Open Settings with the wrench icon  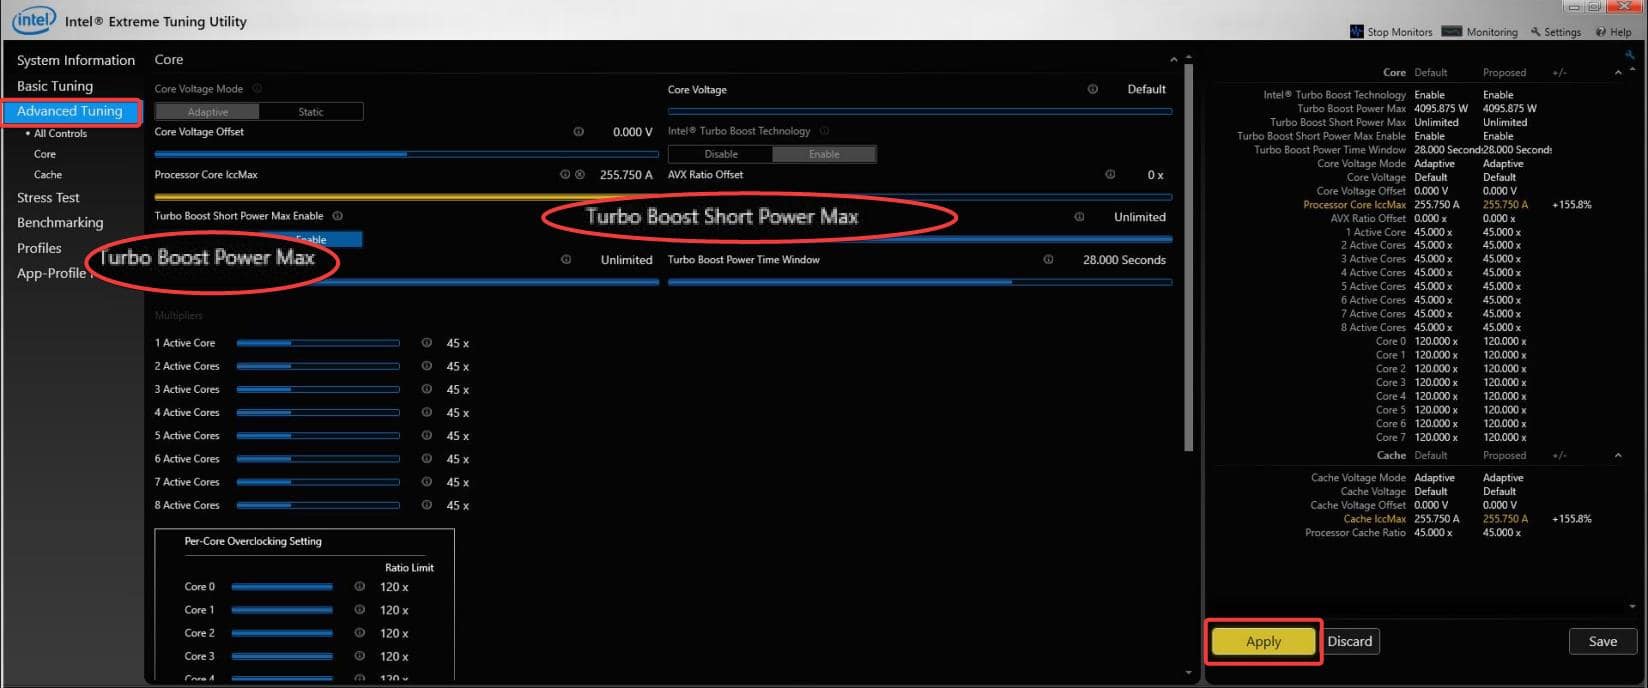[1536, 32]
